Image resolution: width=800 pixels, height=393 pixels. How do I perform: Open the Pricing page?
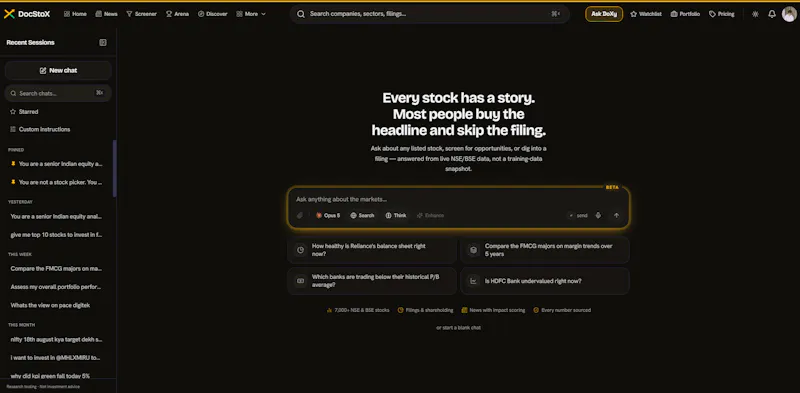click(x=721, y=14)
